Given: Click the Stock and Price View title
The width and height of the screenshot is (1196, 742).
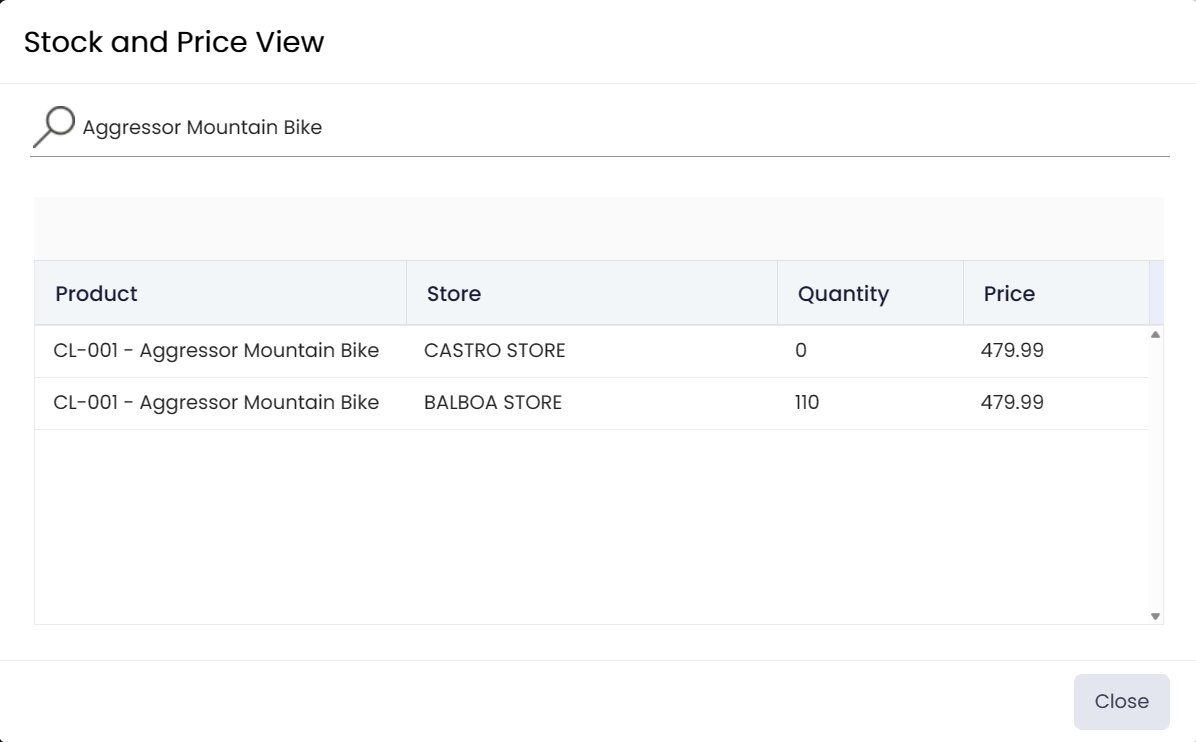Looking at the screenshot, I should 174,42.
